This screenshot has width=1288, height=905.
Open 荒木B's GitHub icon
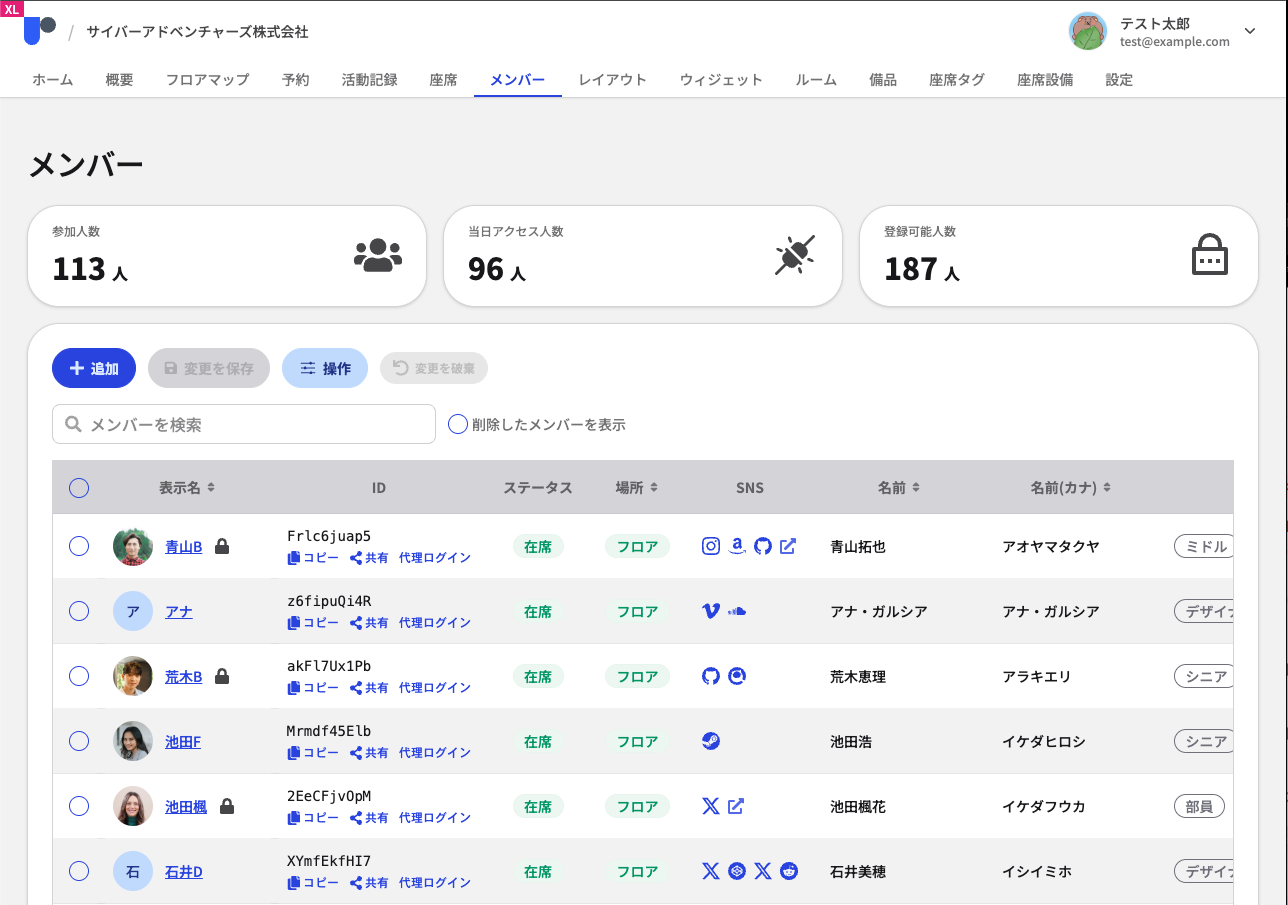coord(711,676)
